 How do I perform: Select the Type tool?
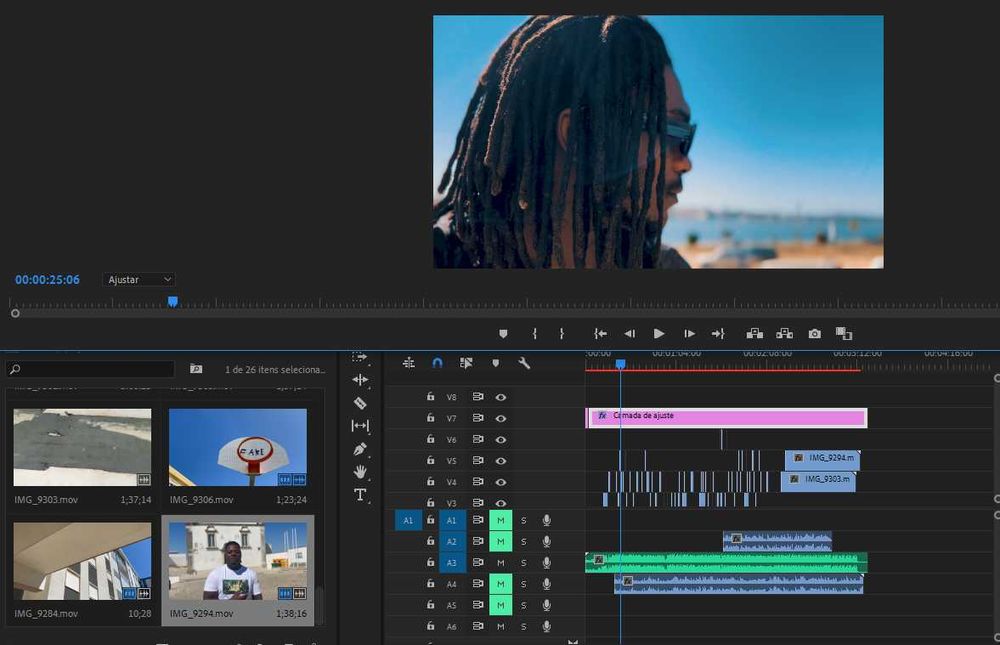[x=360, y=495]
